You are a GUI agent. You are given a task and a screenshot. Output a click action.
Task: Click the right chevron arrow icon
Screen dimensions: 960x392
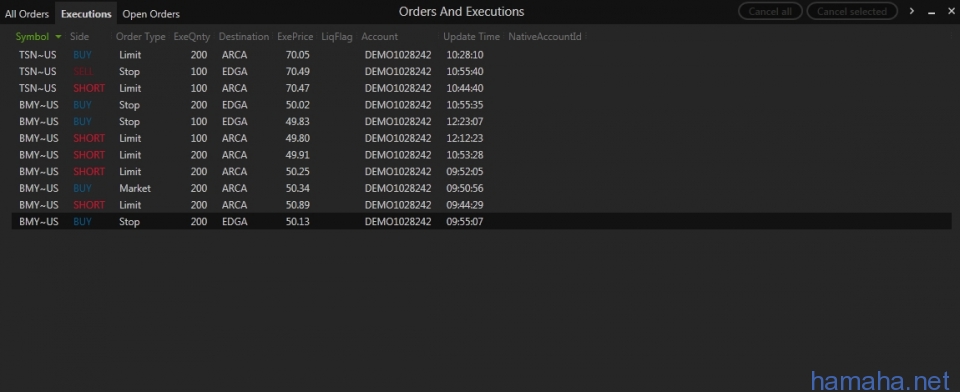pyautogui.click(x=912, y=11)
